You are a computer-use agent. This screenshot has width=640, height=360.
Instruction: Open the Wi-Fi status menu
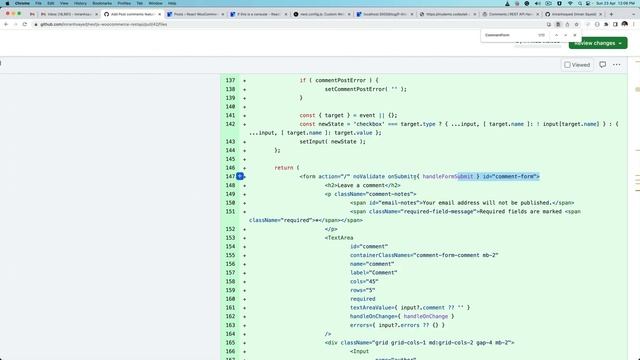tap(570, 3)
